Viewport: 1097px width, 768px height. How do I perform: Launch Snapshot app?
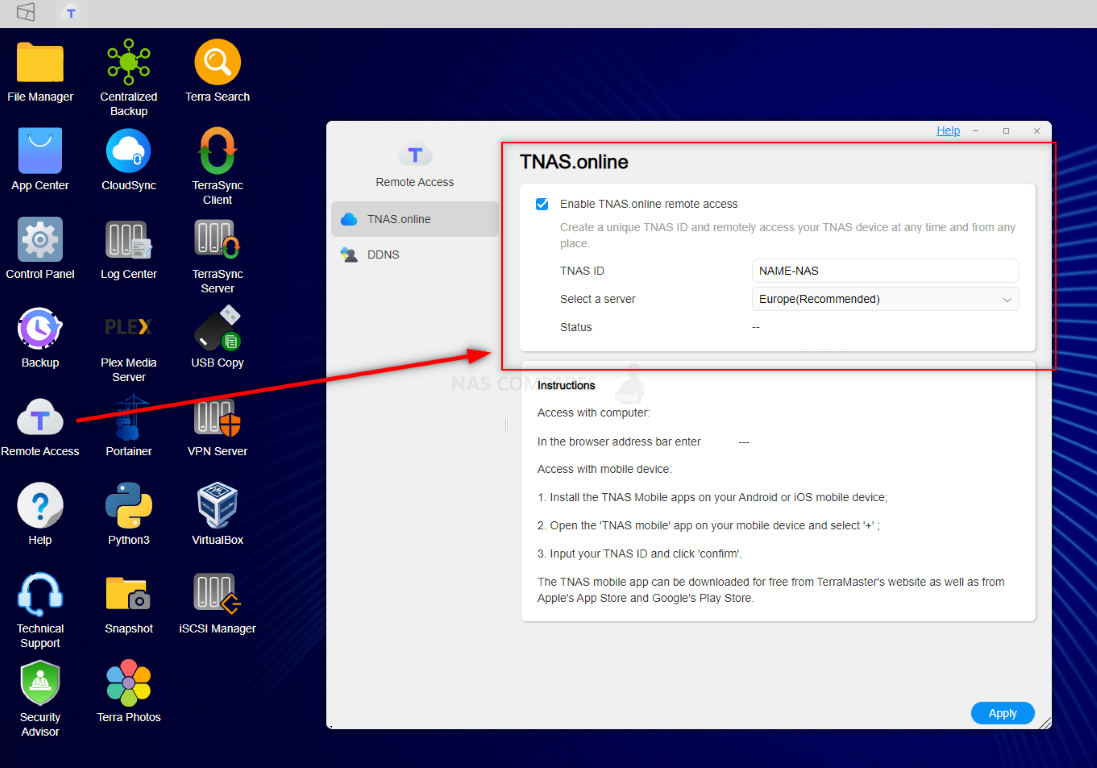(129, 594)
